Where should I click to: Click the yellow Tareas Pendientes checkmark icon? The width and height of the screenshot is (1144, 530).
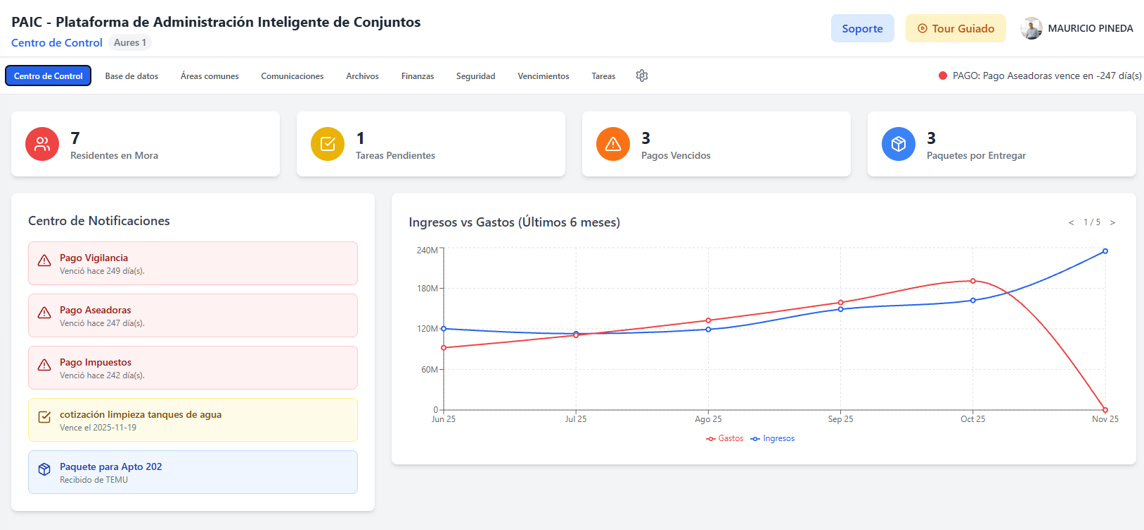click(328, 144)
